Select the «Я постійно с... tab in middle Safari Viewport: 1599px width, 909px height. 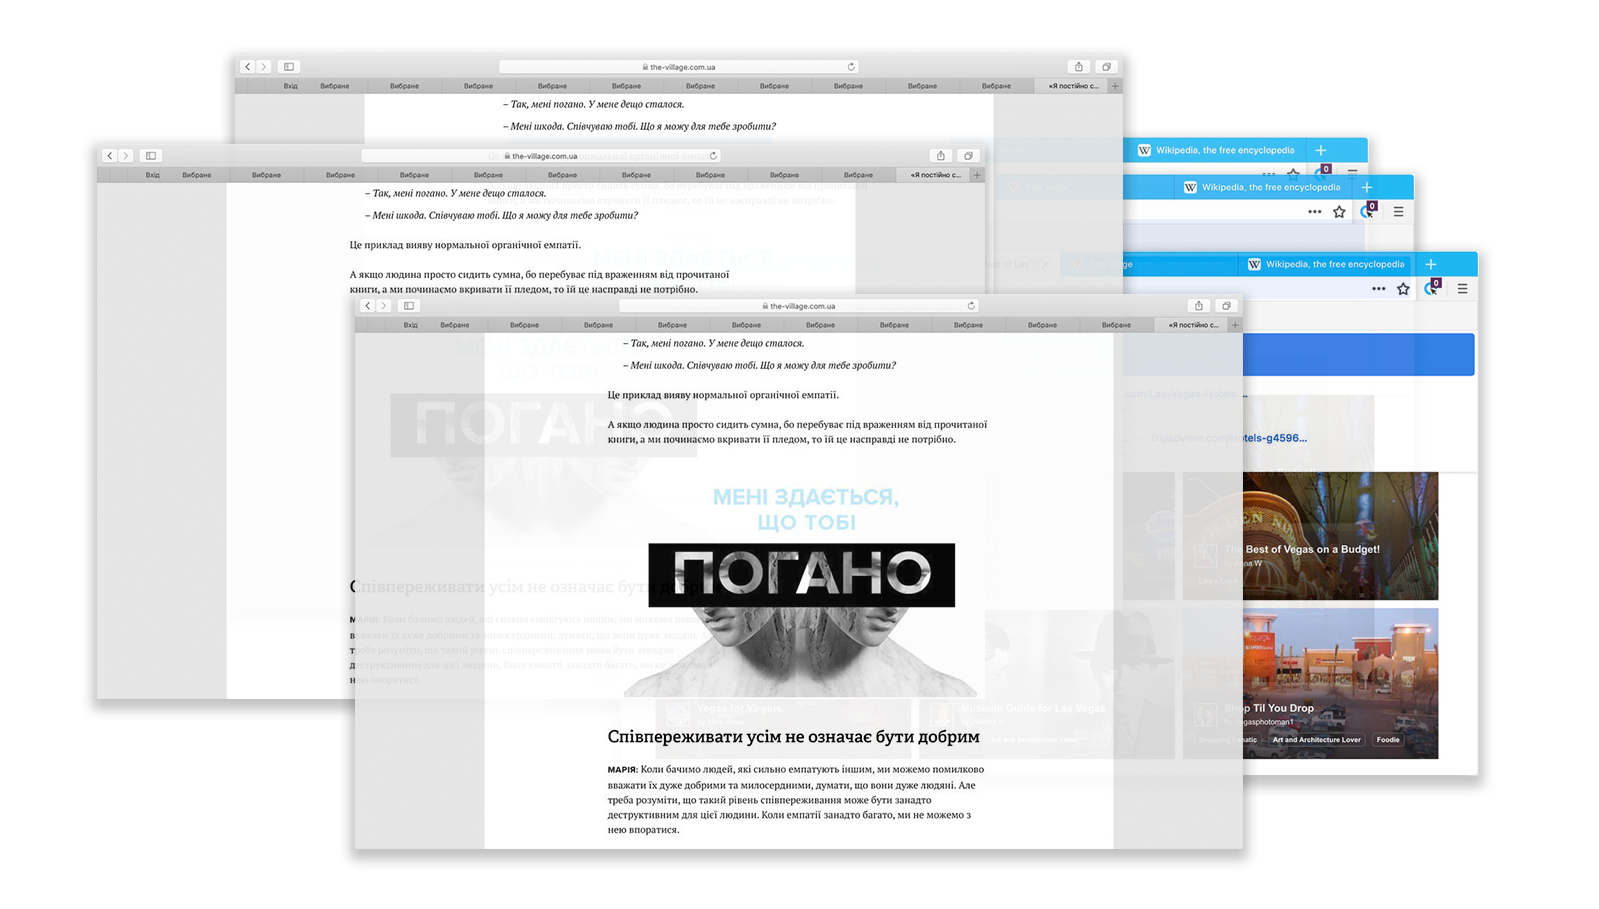[935, 175]
